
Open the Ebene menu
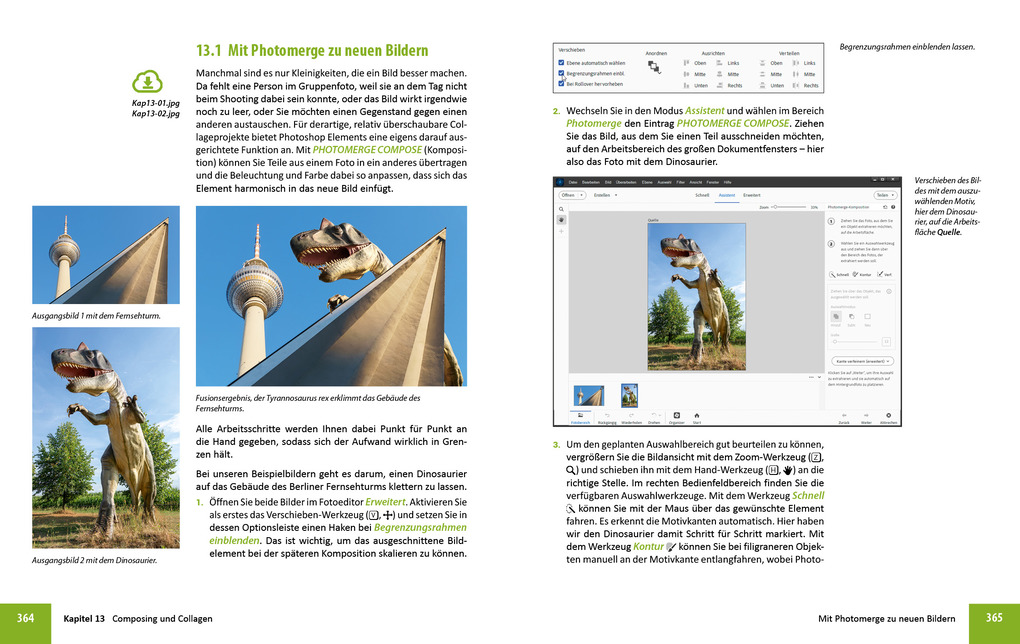point(647,182)
